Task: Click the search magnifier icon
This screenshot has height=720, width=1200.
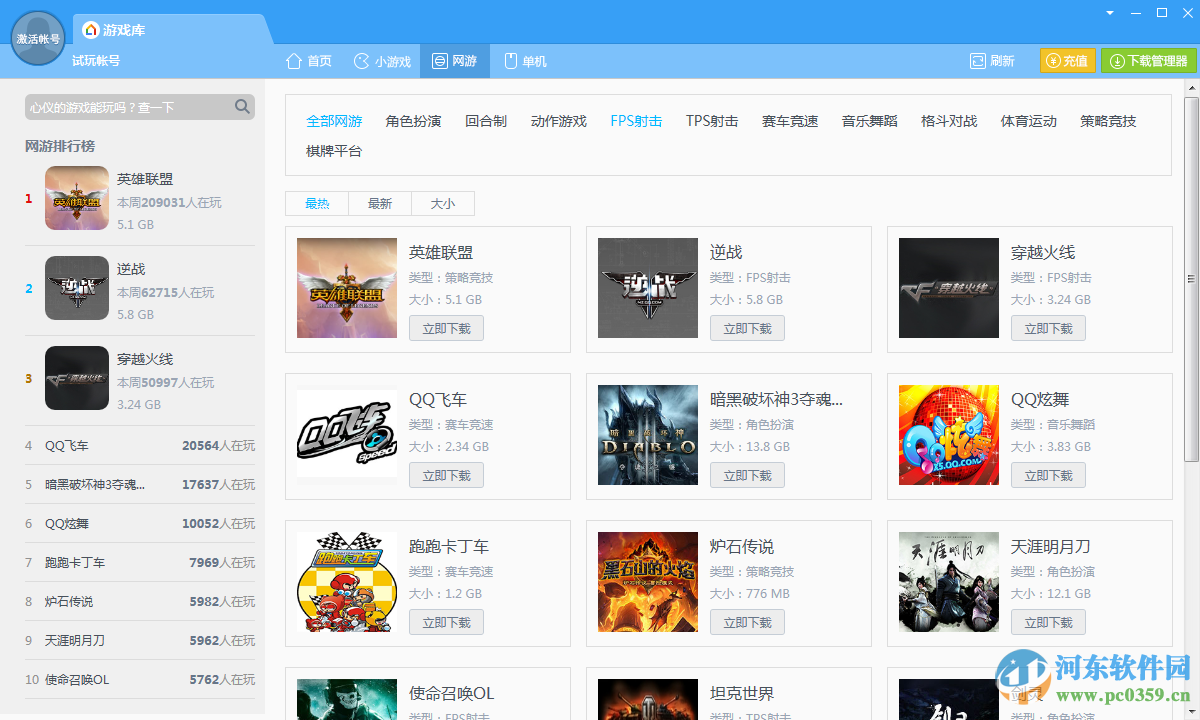Action: click(x=241, y=105)
